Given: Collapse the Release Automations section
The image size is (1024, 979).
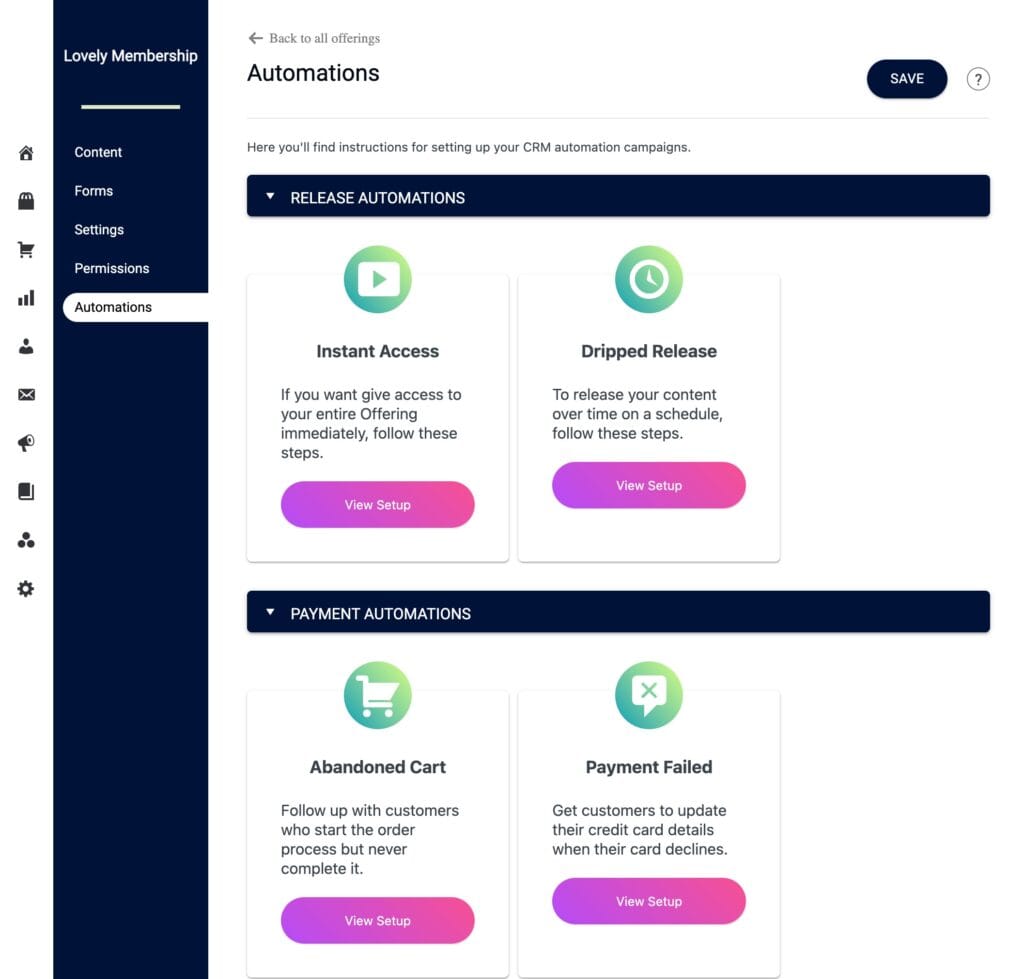Looking at the screenshot, I should [269, 196].
